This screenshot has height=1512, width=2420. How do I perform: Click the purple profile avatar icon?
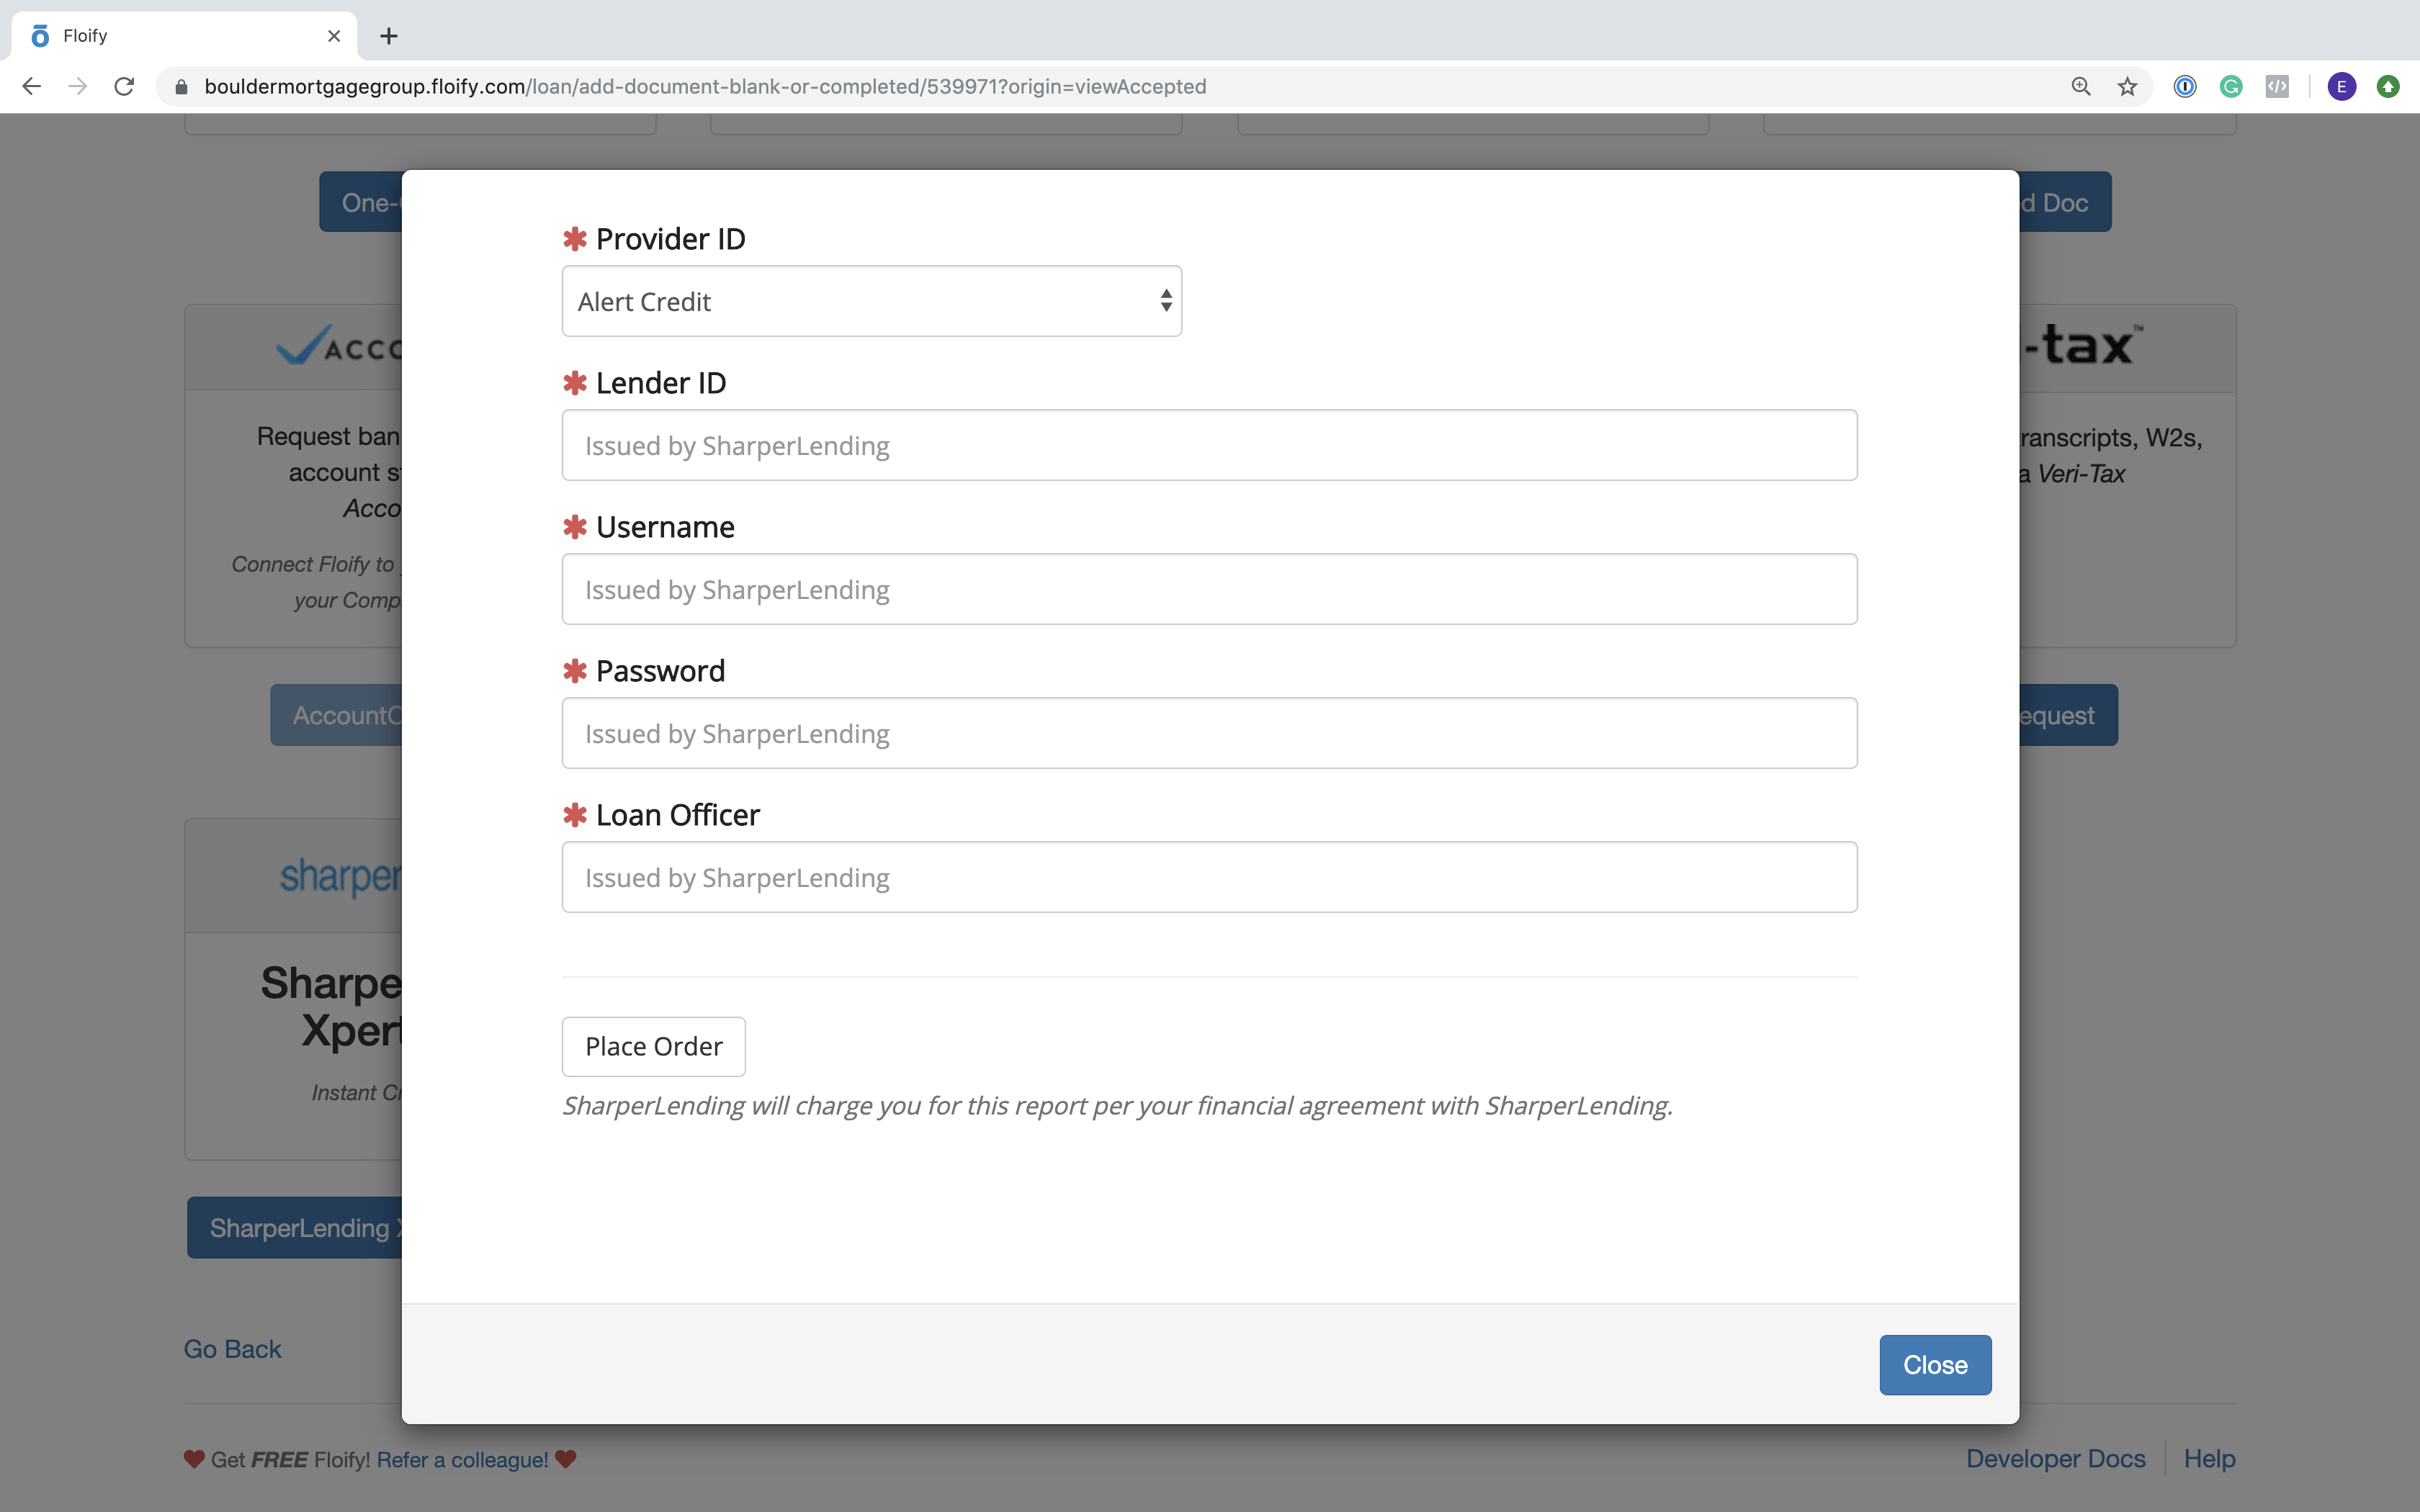tap(2341, 87)
